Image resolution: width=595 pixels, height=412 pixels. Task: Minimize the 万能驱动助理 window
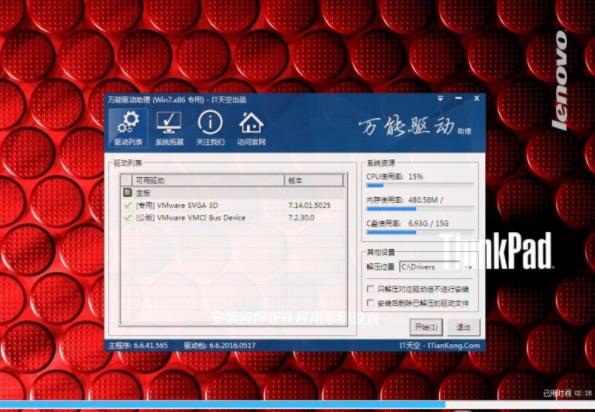[x=458, y=99]
